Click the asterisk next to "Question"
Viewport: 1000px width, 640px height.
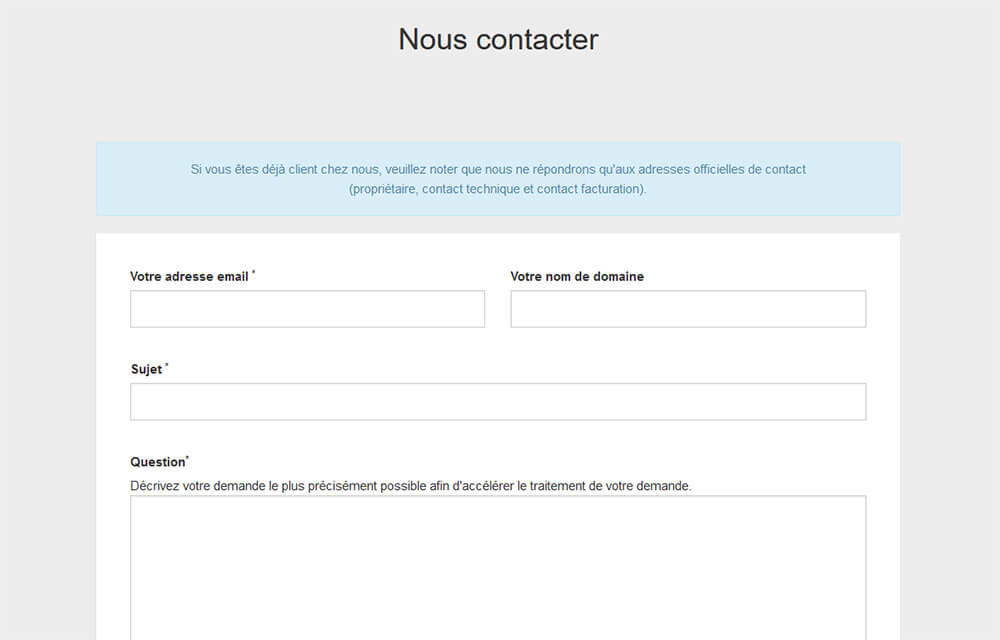188,457
